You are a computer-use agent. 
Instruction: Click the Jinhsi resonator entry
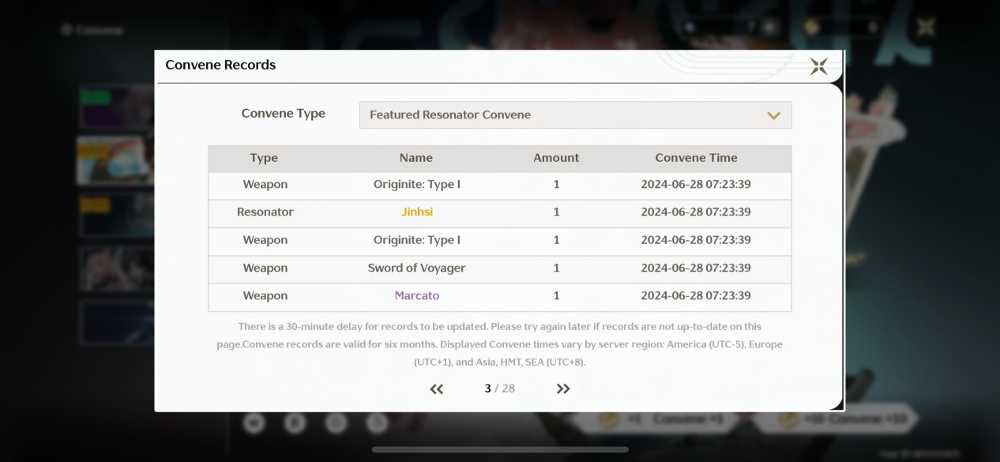416,212
